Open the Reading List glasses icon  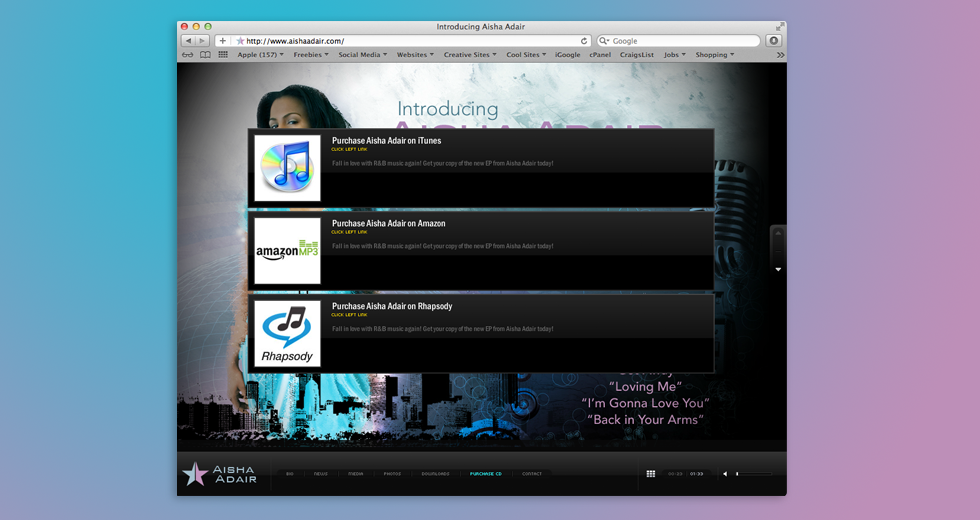pyautogui.click(x=188, y=55)
